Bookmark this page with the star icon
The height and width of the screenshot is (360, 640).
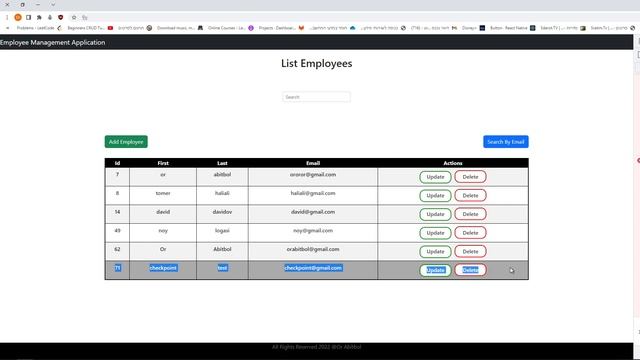coord(74,18)
